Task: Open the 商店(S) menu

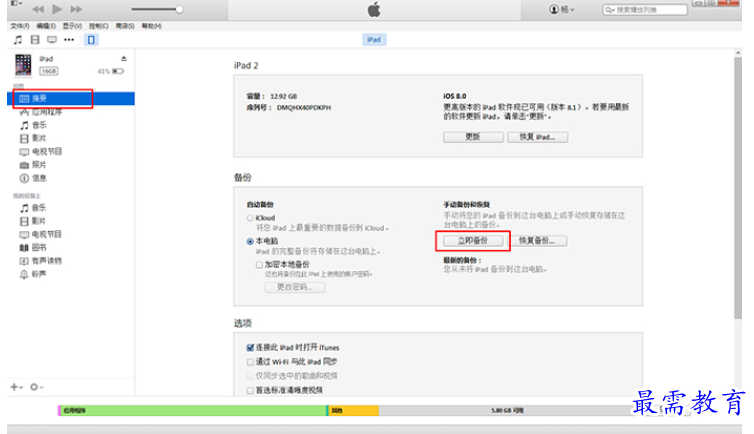Action: coord(125,26)
